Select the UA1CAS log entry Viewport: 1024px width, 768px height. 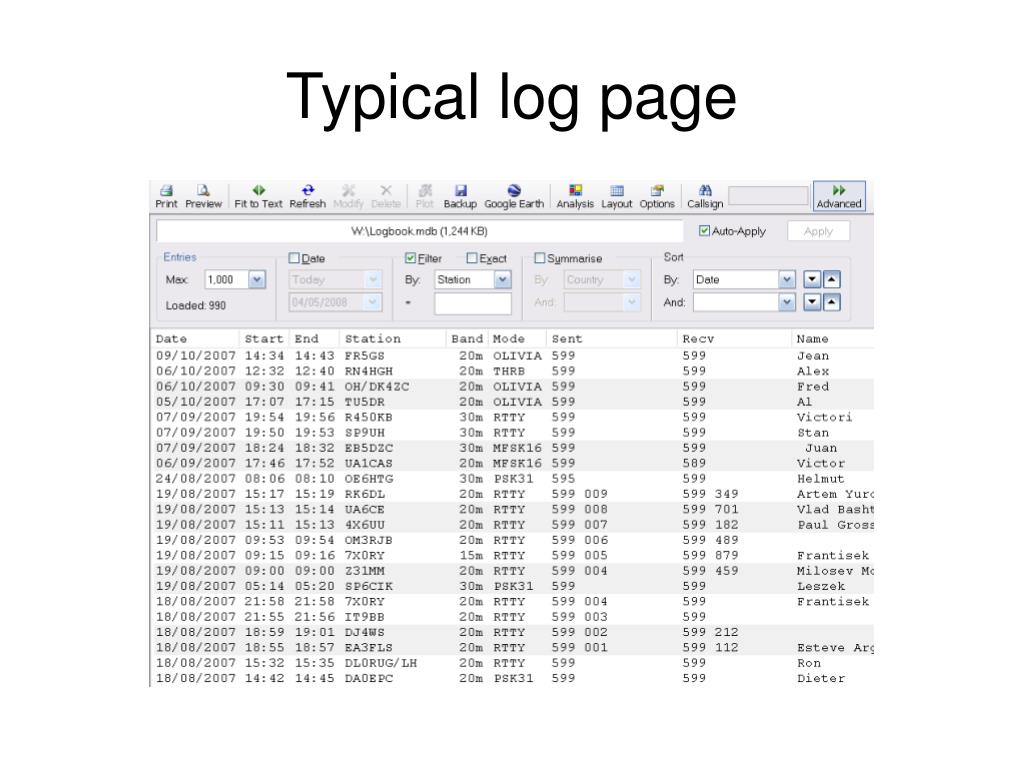513,463
